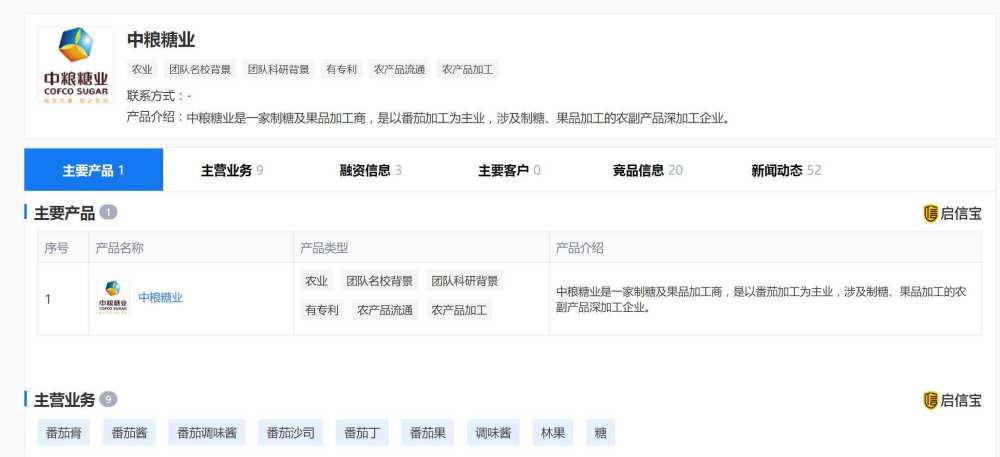View the 新闻动态 tab

(x=786, y=170)
